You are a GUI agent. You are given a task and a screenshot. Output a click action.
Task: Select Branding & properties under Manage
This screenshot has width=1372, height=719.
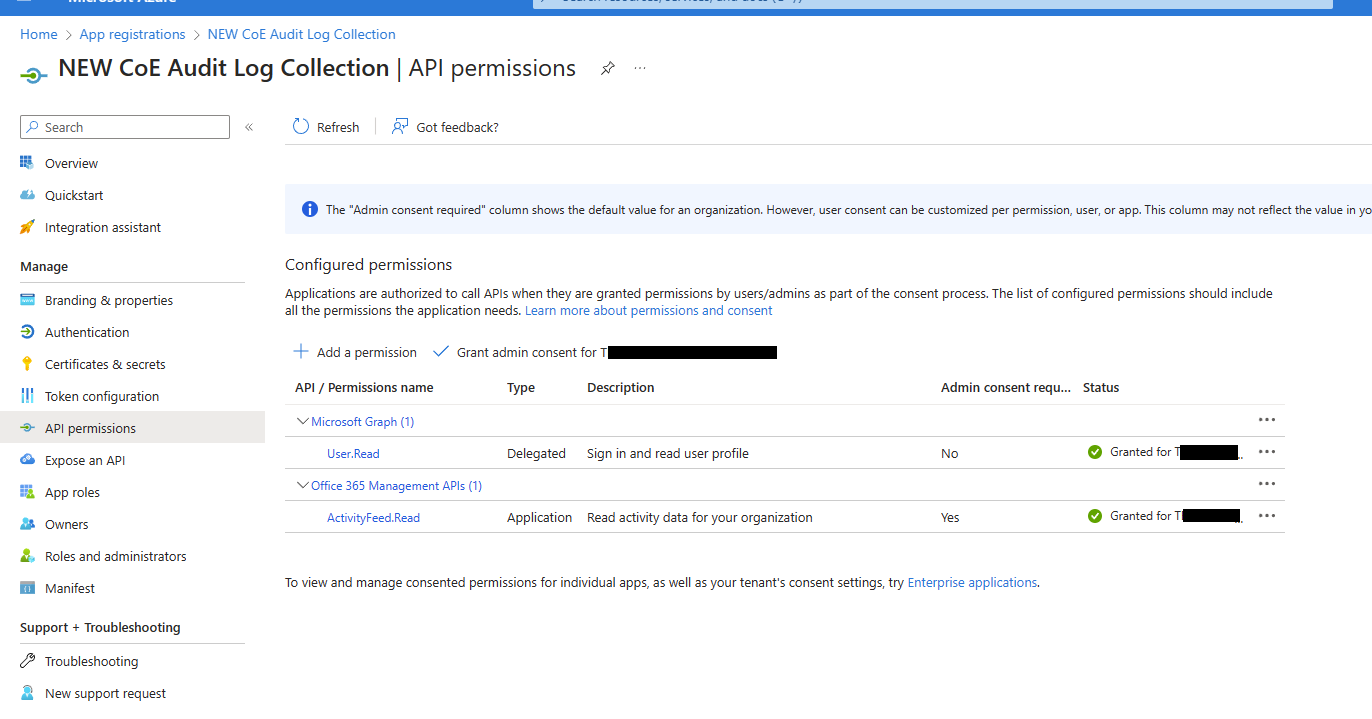(107, 299)
